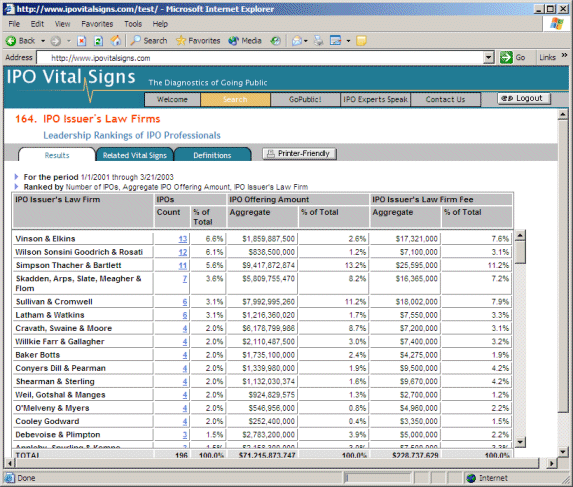Image resolution: width=573 pixels, height=487 pixels.
Task: Click the green Go arrow button
Action: point(506,57)
